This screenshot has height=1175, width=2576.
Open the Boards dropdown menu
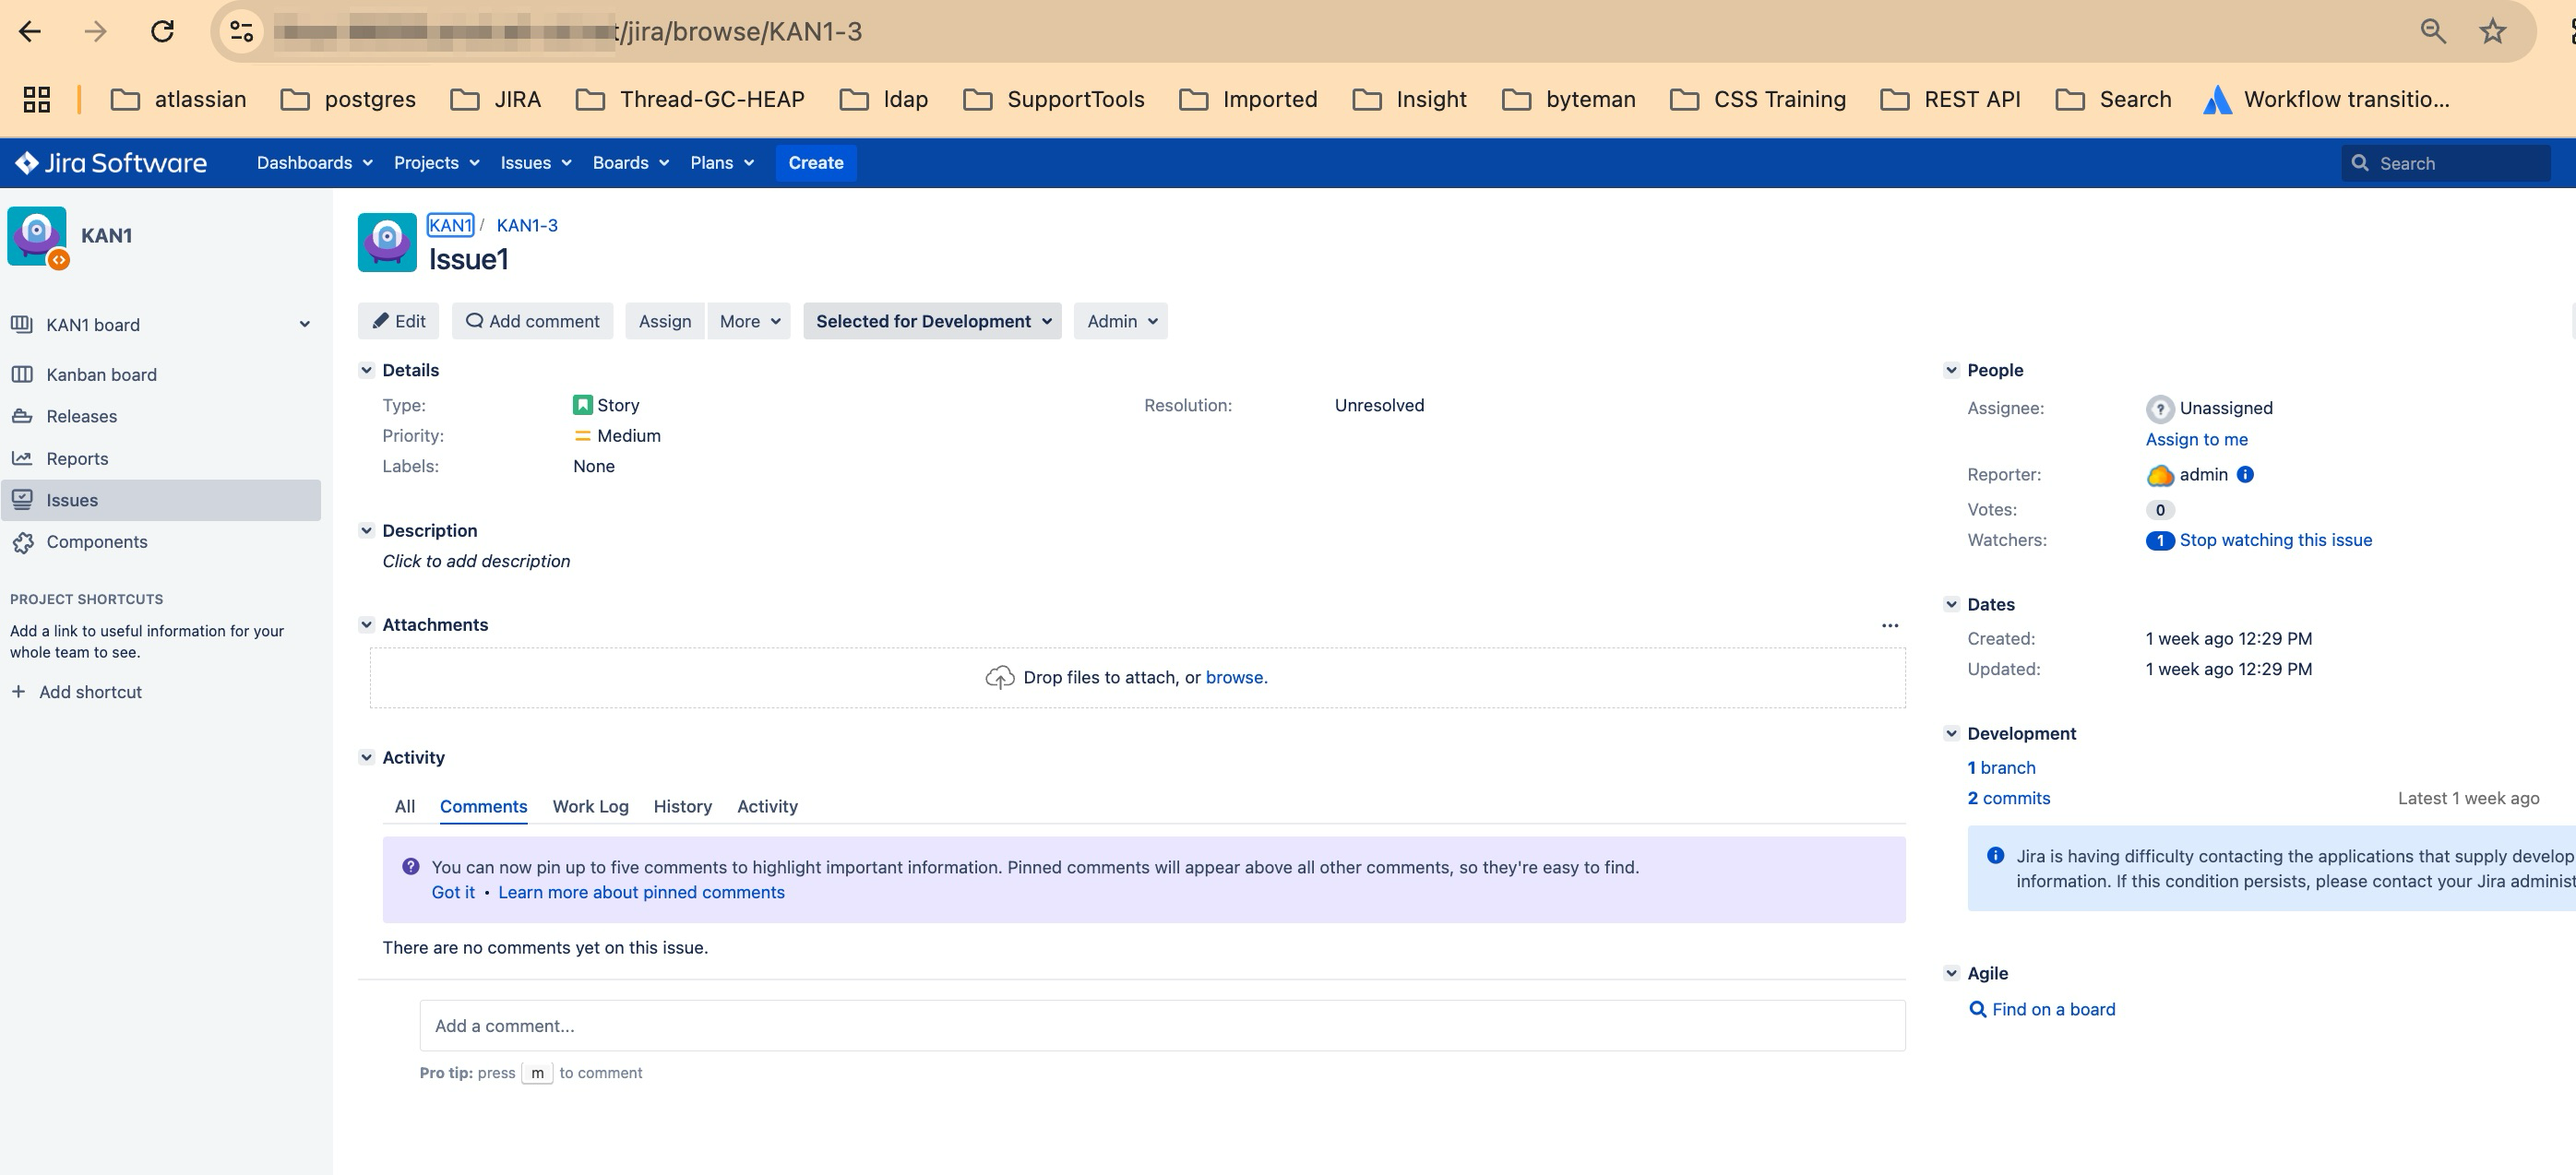point(630,163)
